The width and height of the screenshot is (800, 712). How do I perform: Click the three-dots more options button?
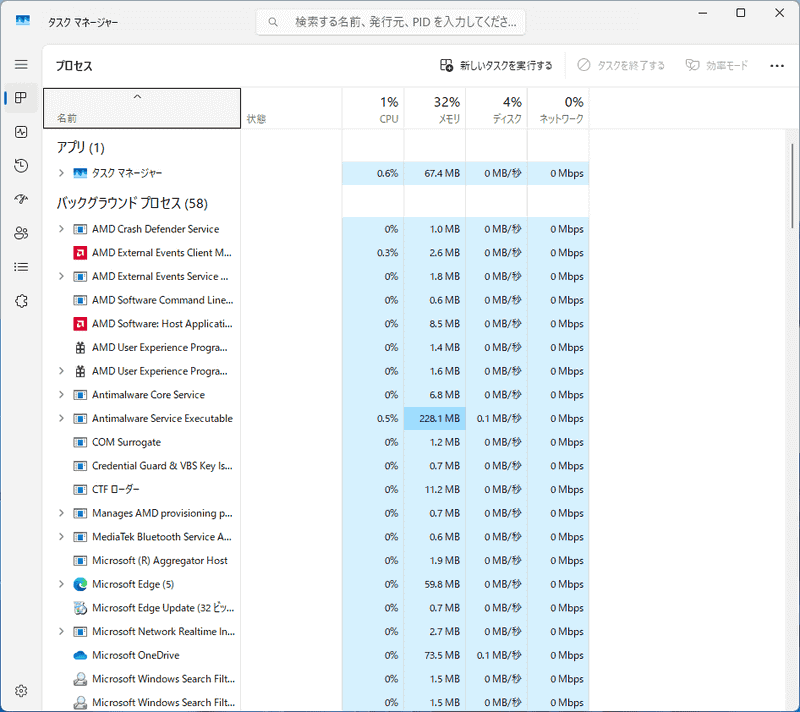pos(777,65)
